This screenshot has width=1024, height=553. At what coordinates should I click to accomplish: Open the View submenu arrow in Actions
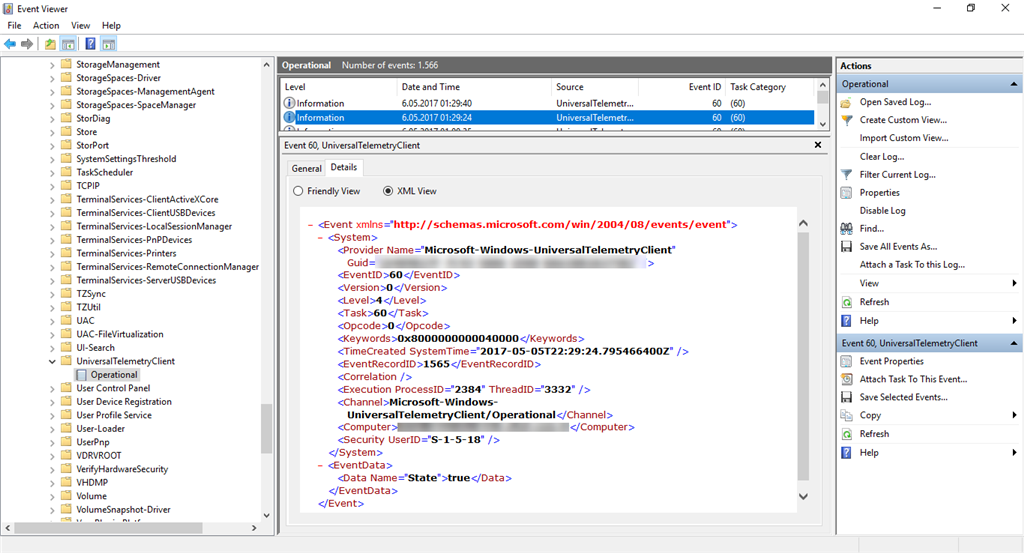click(1014, 283)
